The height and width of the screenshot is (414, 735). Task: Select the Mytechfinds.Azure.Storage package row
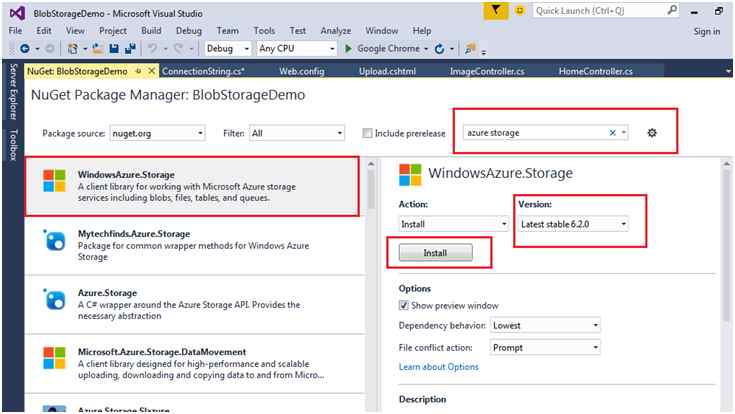tap(195, 246)
